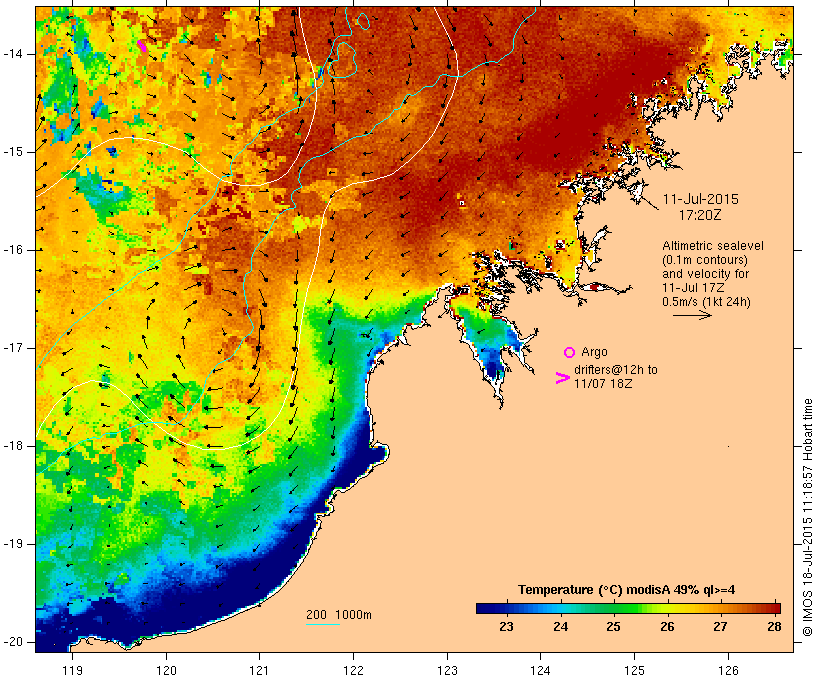Click the dark red end of the color bar
The height and width of the screenshot is (680, 820).
[776, 608]
